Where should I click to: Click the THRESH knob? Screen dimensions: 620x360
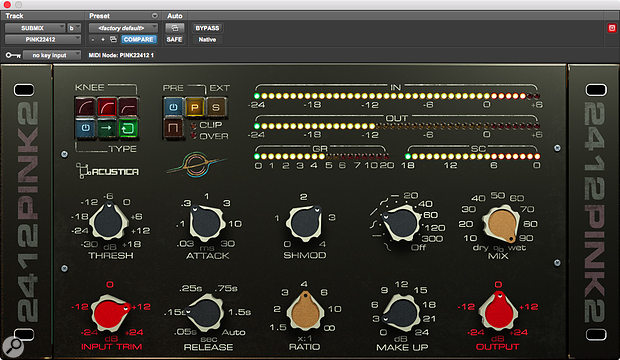[x=109, y=222]
